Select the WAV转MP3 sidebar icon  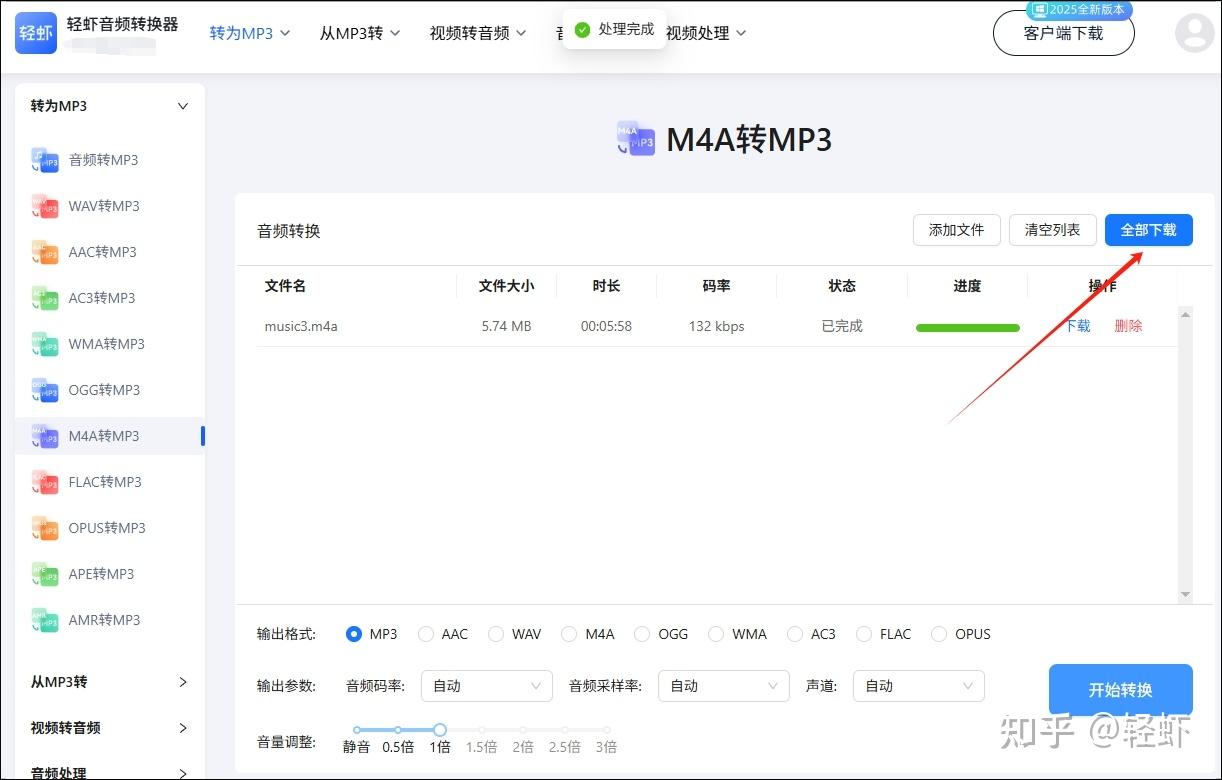tap(45, 206)
